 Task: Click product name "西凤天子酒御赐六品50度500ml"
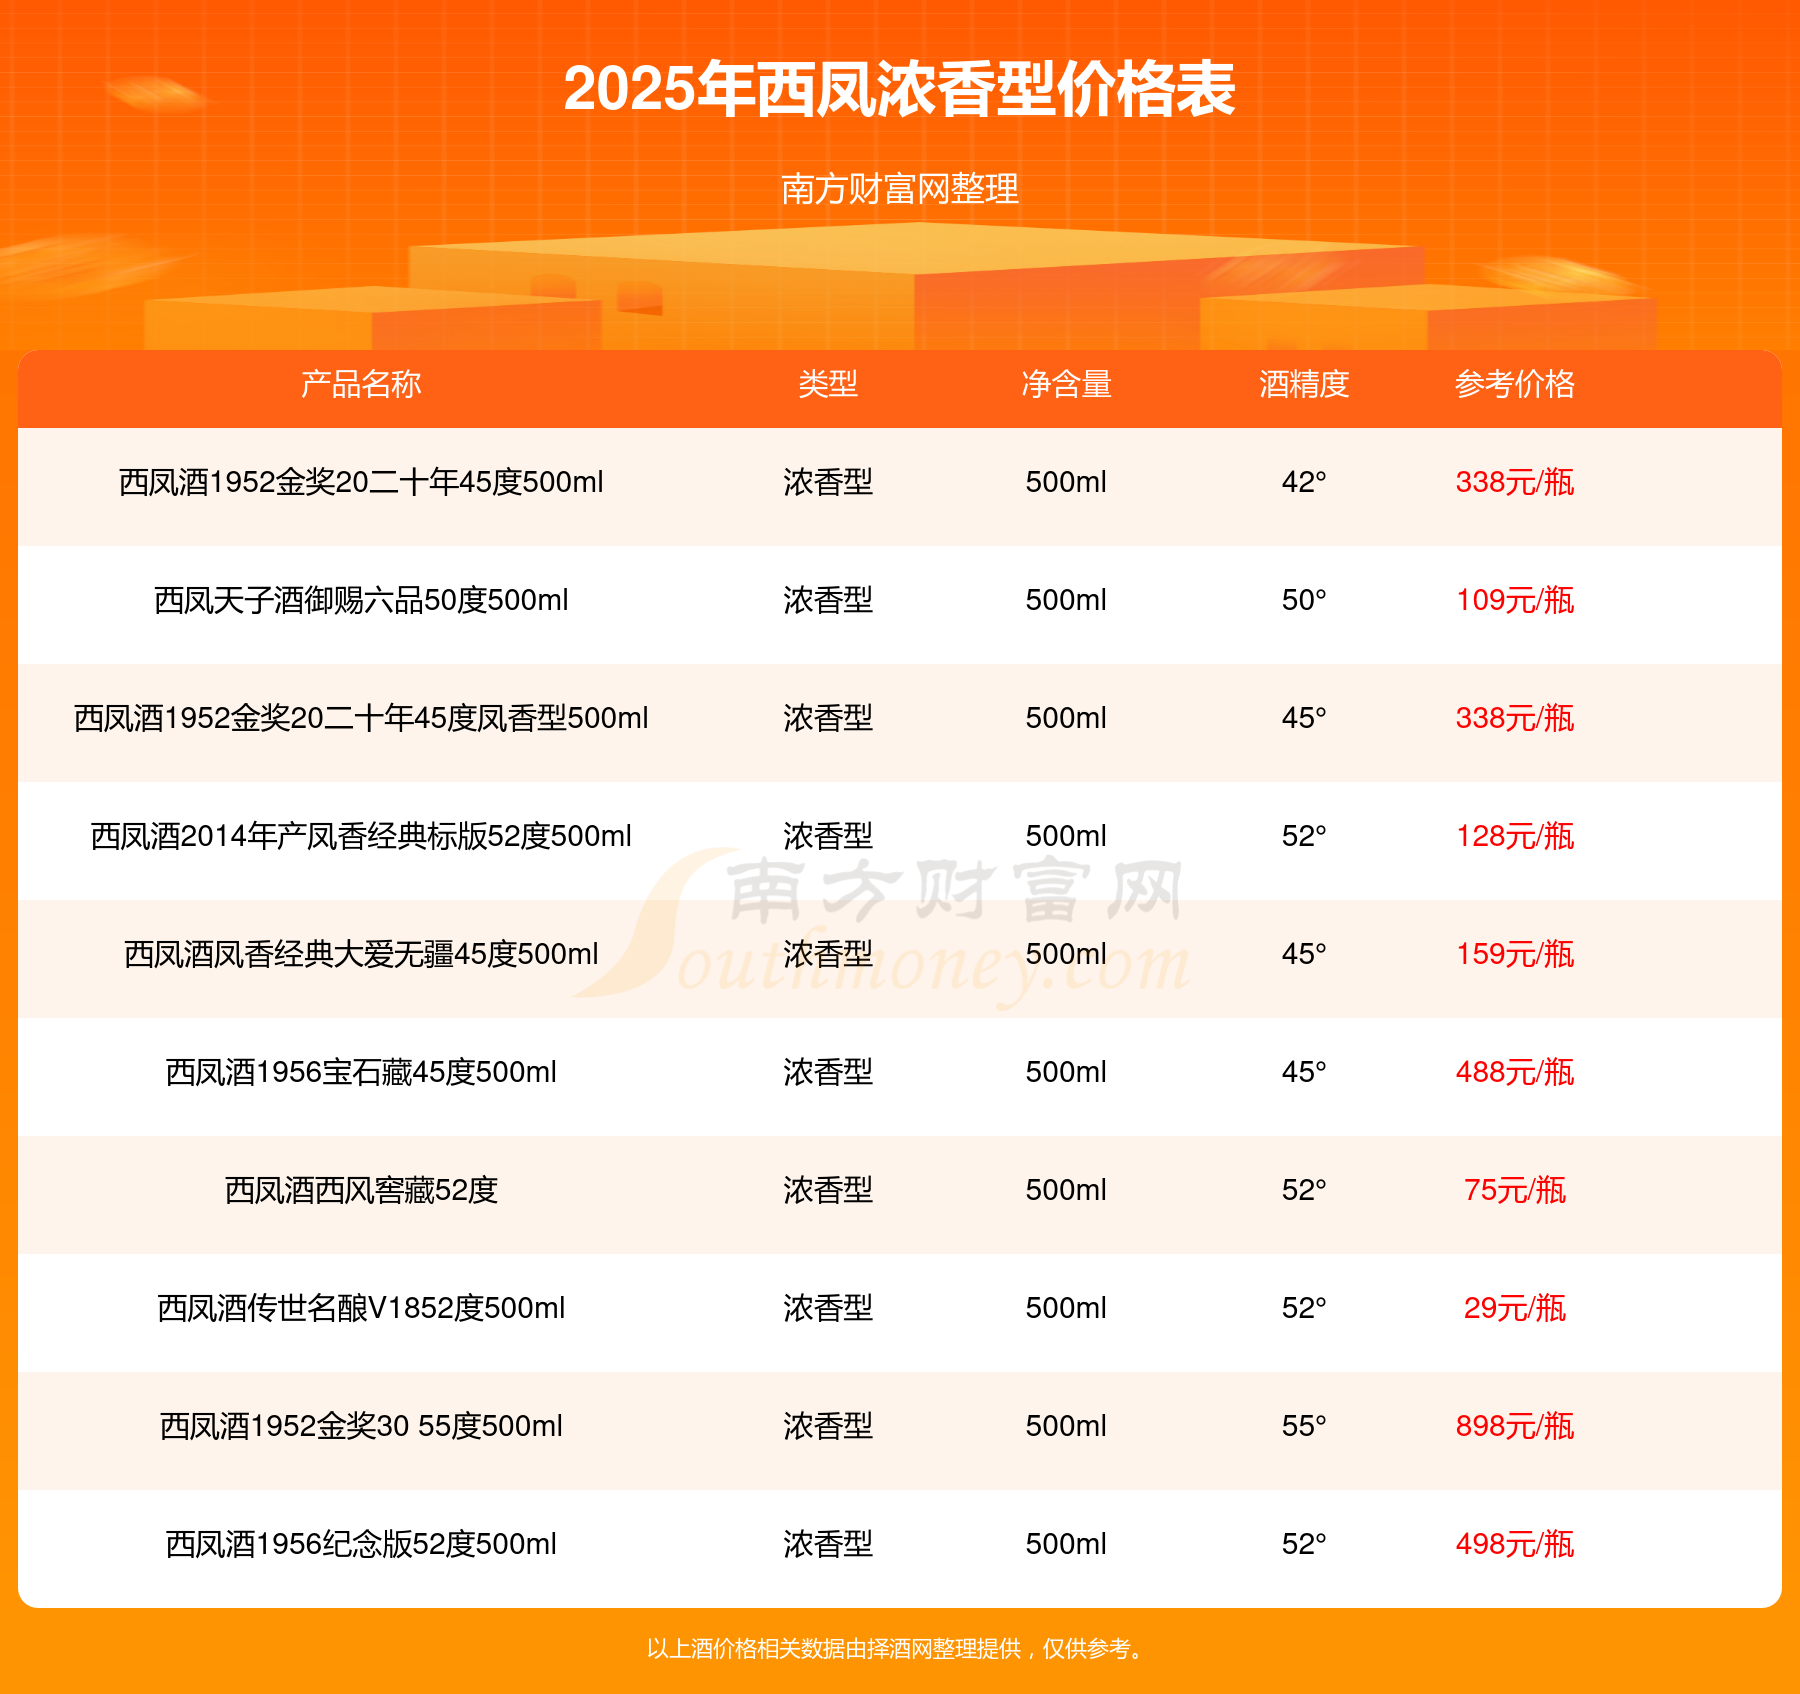361,600
